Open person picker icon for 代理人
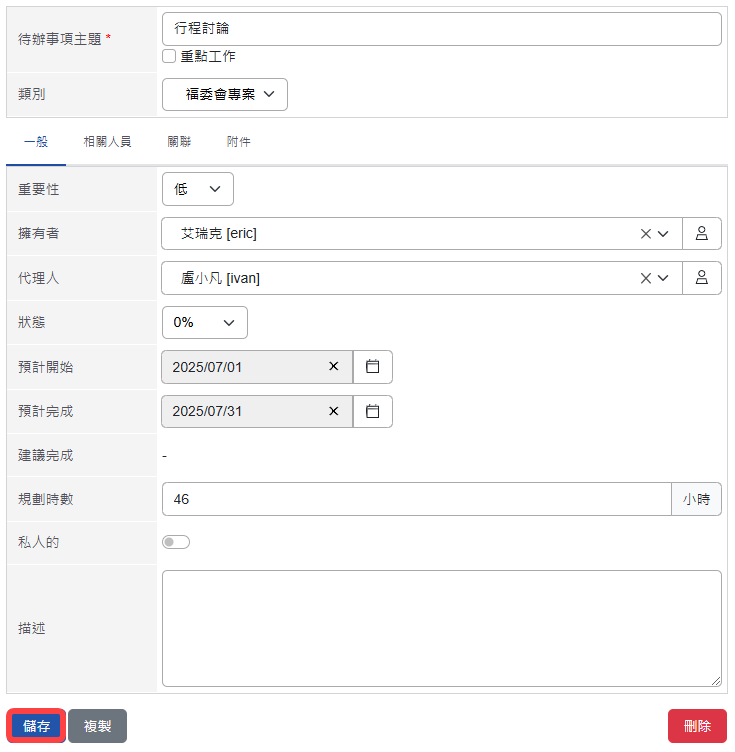The image size is (735, 752). tap(701, 278)
